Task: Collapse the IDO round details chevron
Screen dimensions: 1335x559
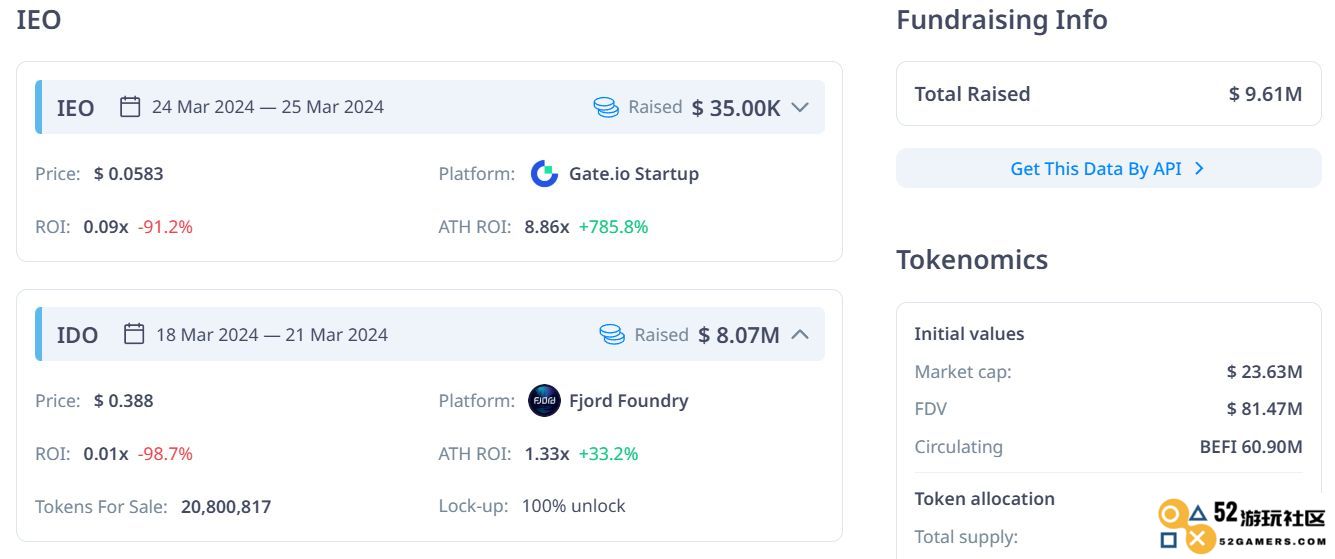Action: (x=799, y=334)
